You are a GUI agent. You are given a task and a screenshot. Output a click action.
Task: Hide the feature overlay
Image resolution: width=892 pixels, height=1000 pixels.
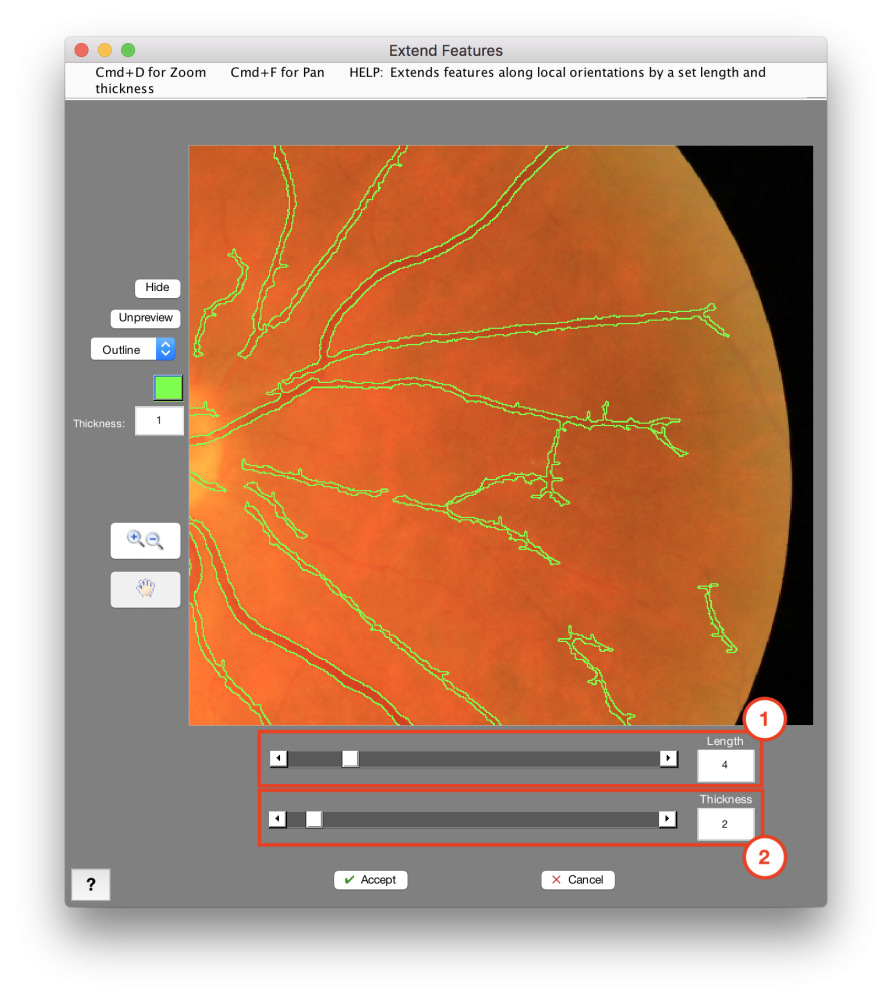click(157, 288)
